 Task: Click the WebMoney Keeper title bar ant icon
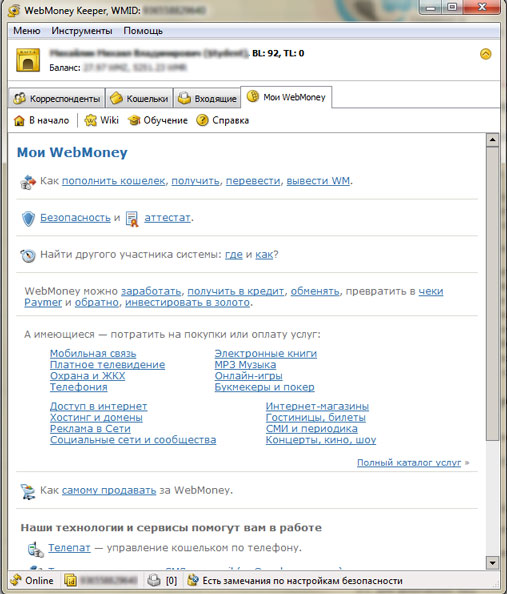tap(14, 10)
